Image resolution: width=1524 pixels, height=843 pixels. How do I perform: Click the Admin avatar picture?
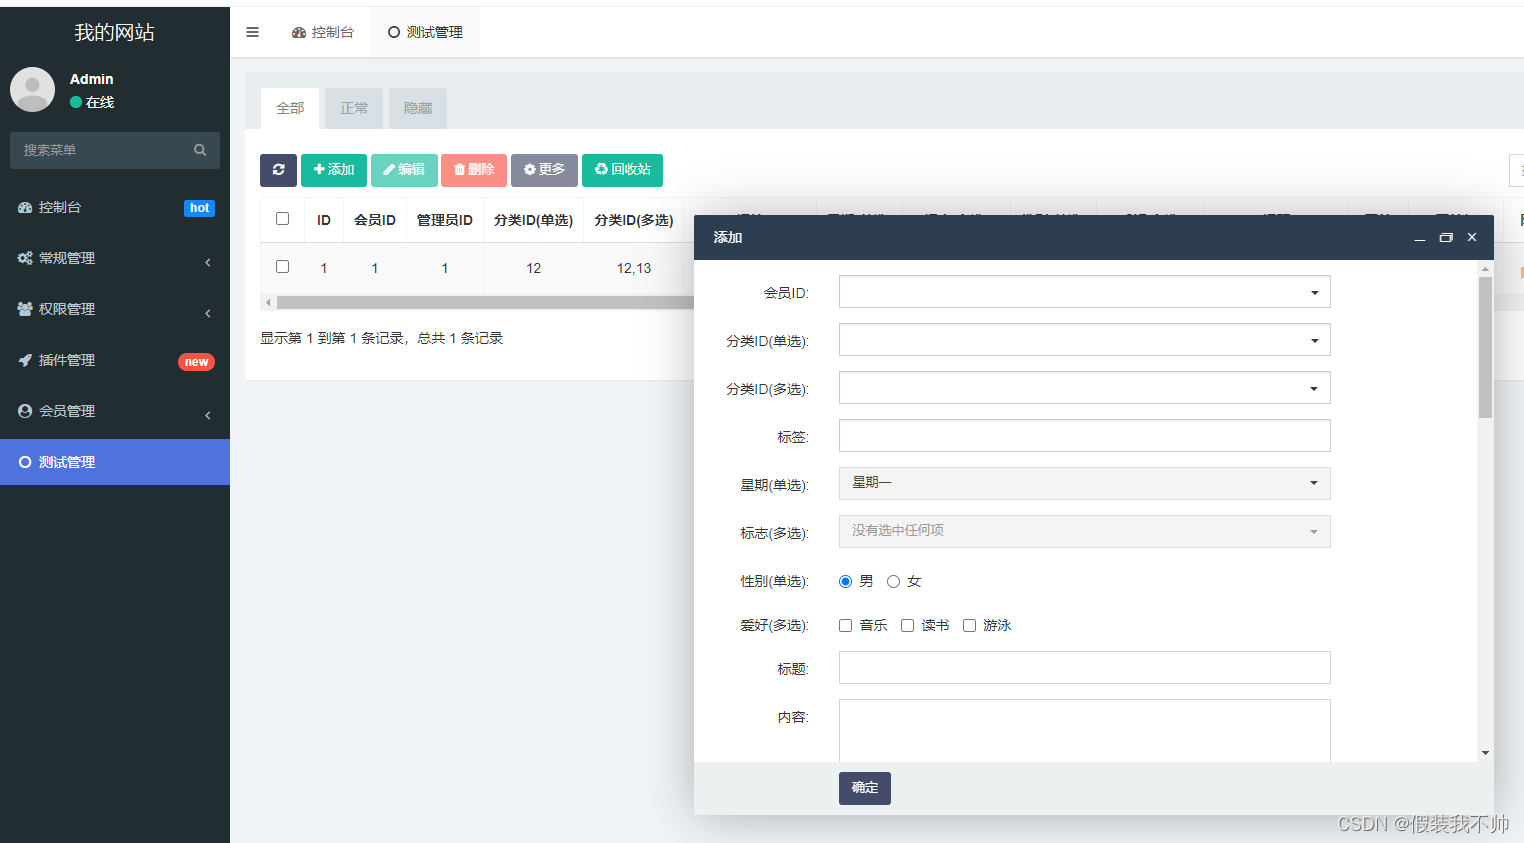[x=32, y=89]
